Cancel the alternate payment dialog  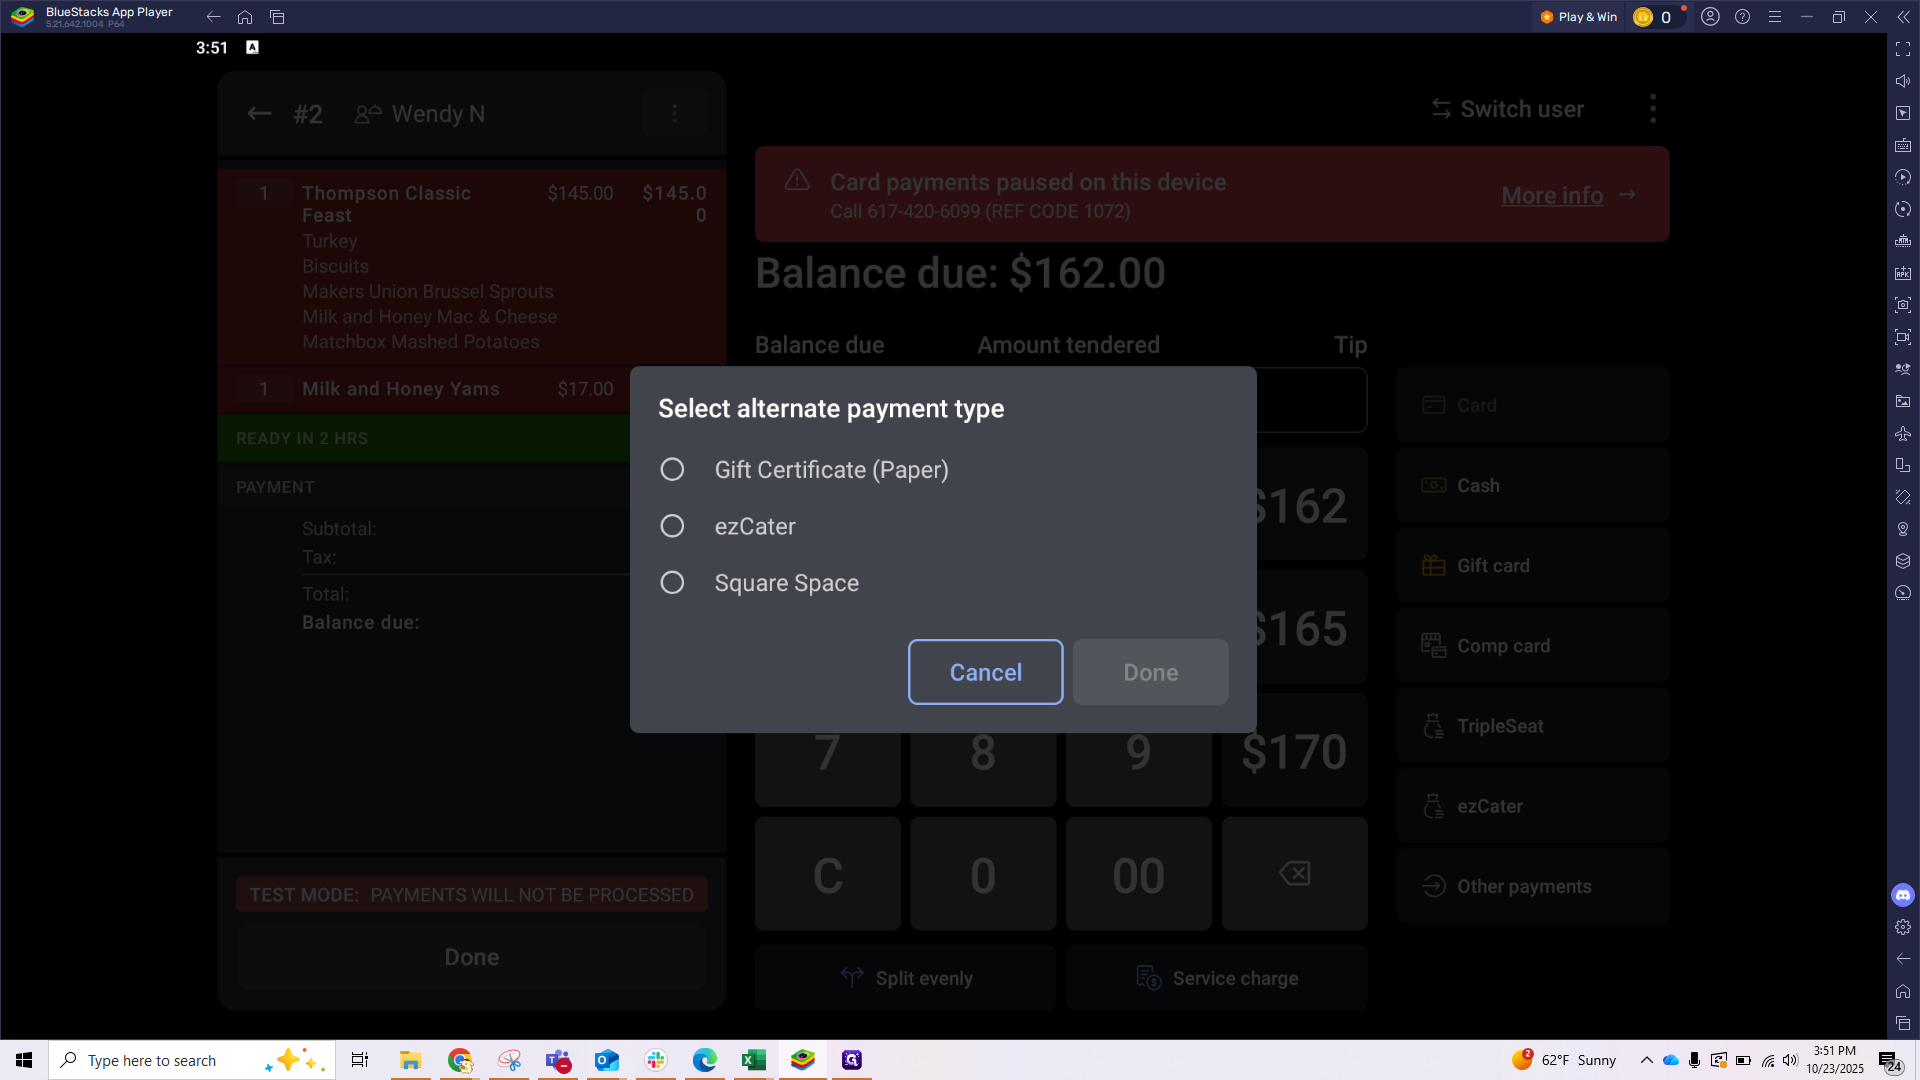point(985,672)
